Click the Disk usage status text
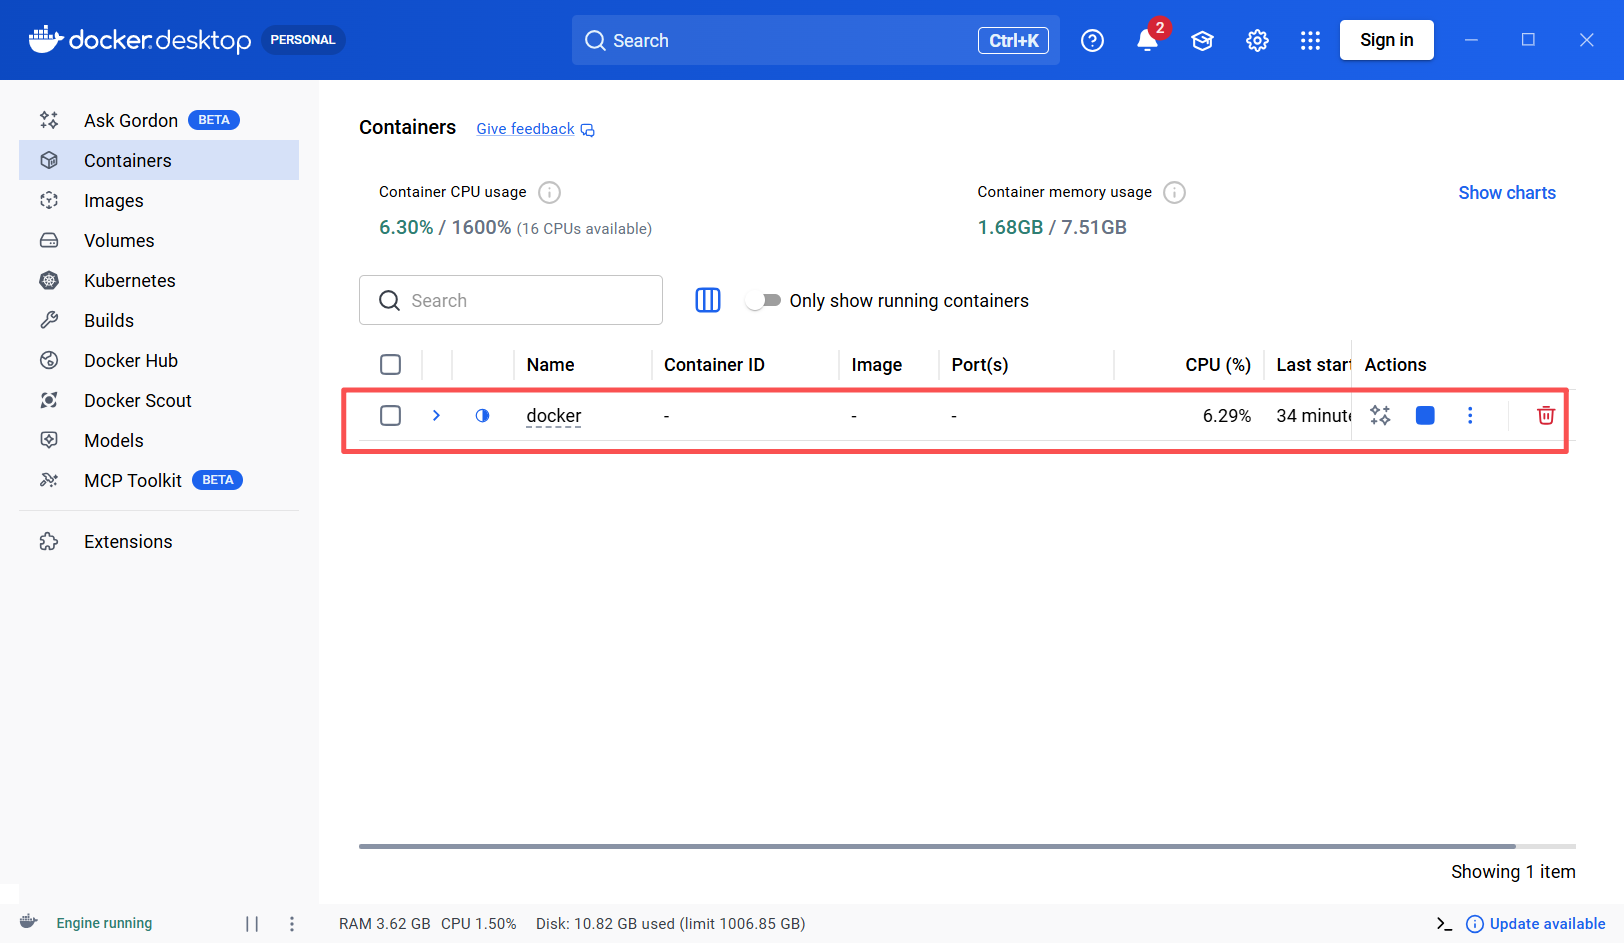Image resolution: width=1624 pixels, height=943 pixels. (x=670, y=924)
